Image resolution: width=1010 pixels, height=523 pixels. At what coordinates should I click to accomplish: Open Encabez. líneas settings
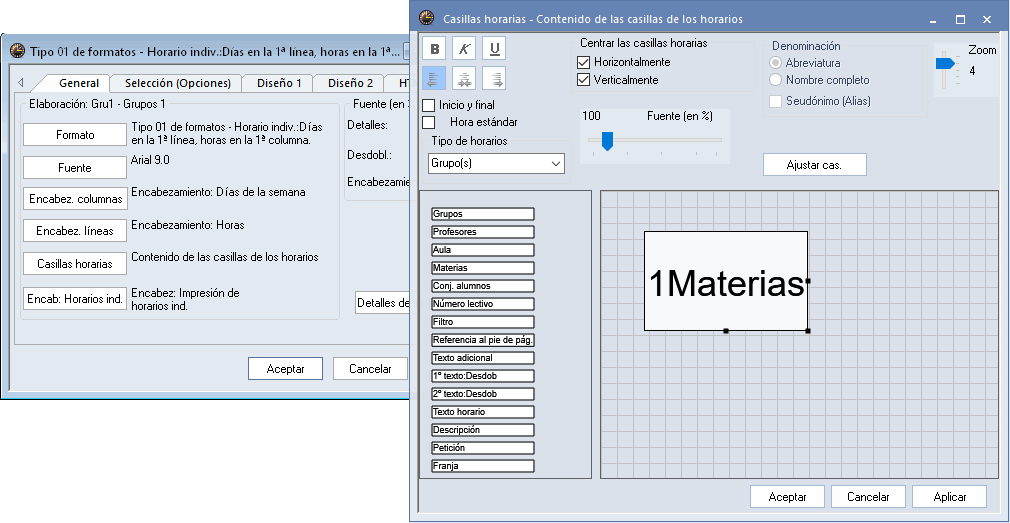[75, 231]
